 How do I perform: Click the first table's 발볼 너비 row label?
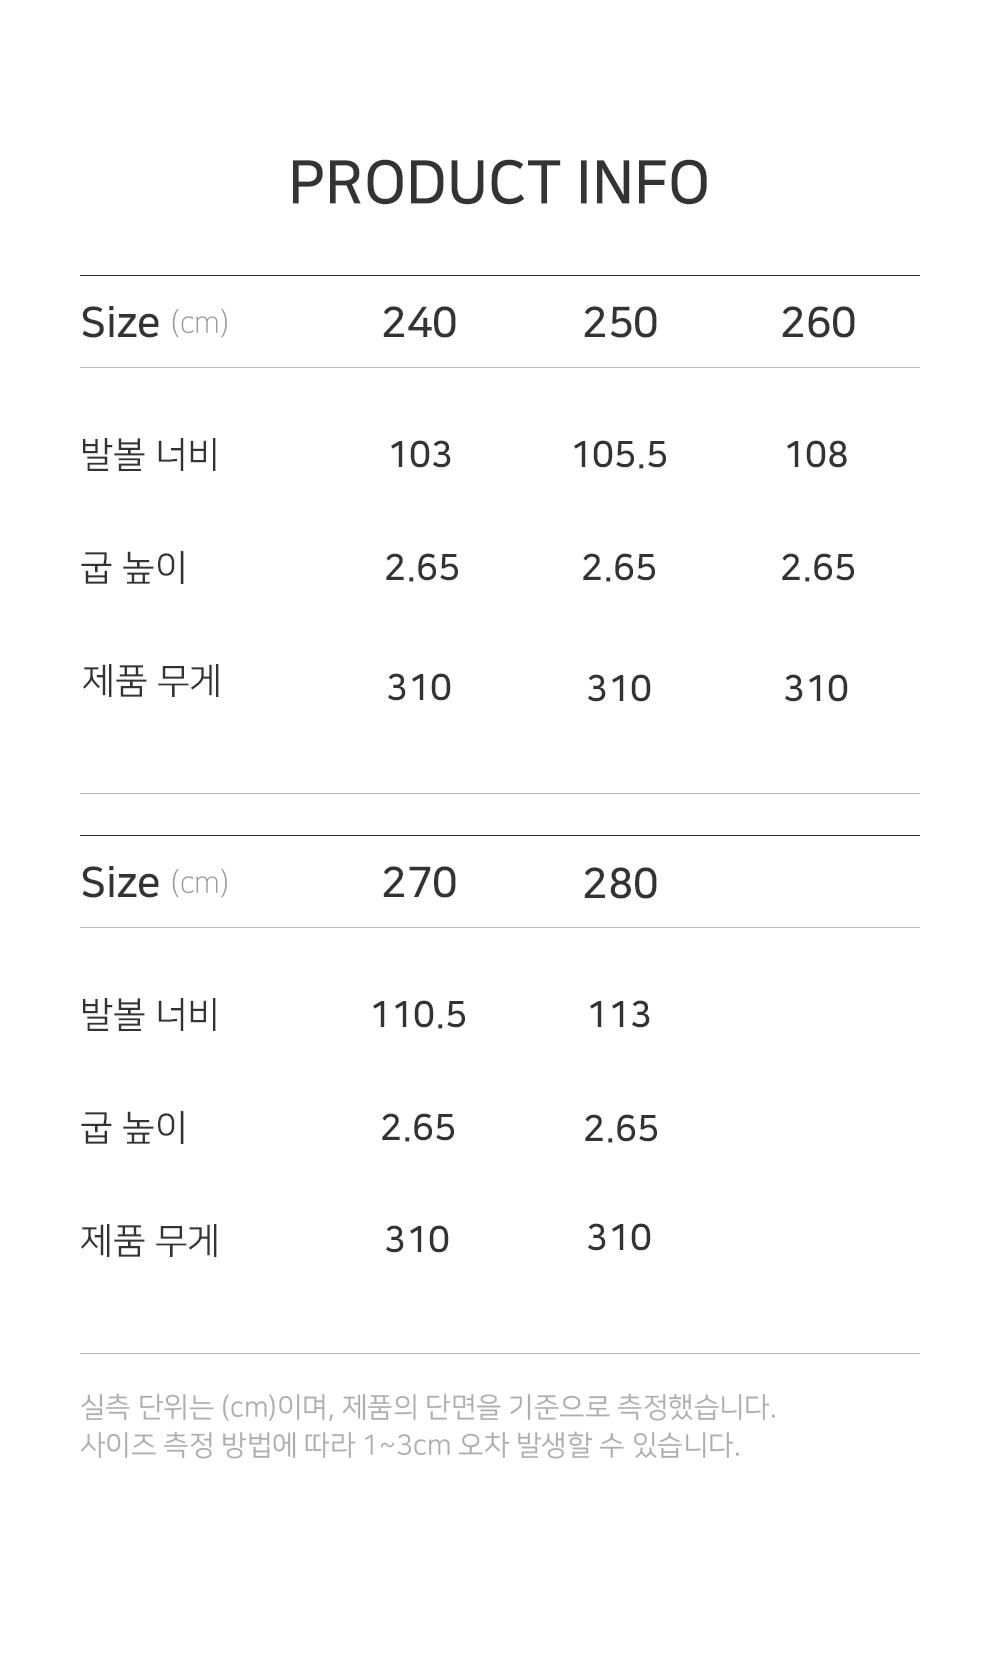[x=149, y=455]
